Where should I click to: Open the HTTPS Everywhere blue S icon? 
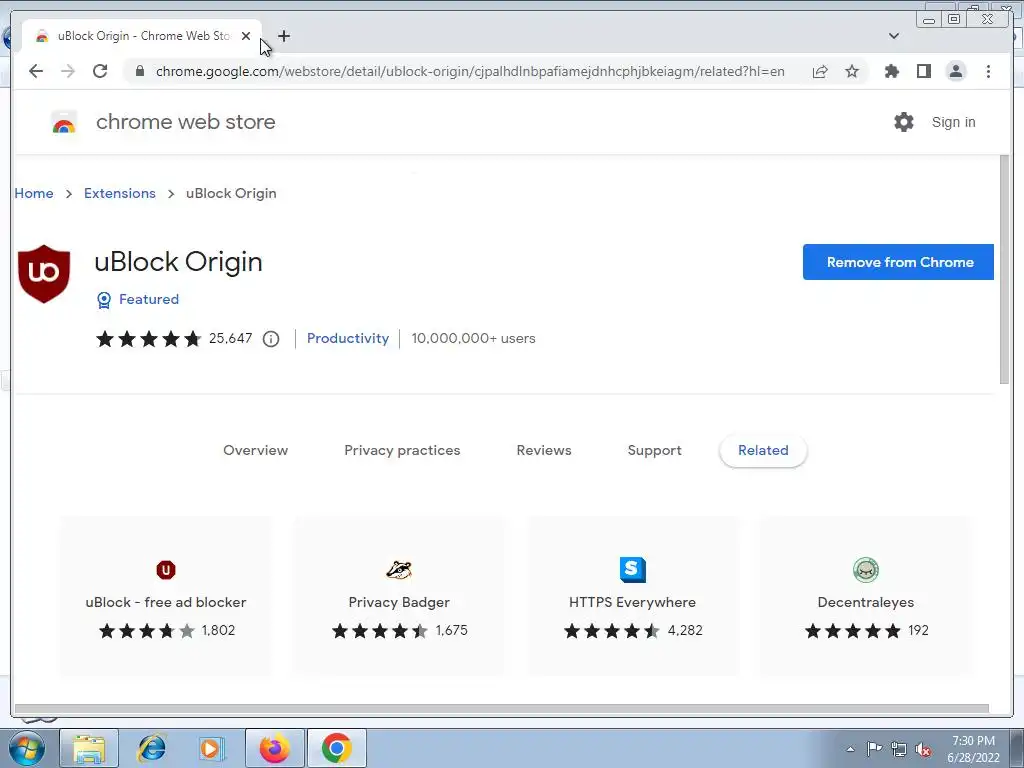coord(633,569)
